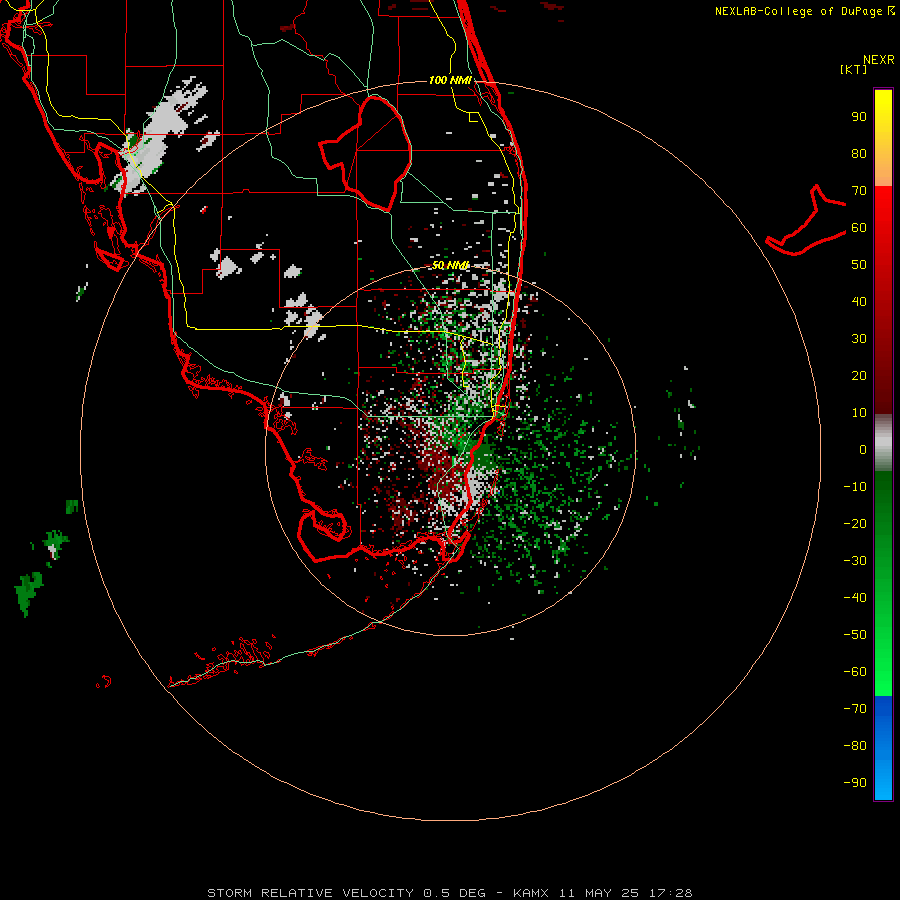This screenshot has height=900, width=900.
Task: Click the -20 value on the velocity scale
Action: coord(855,524)
